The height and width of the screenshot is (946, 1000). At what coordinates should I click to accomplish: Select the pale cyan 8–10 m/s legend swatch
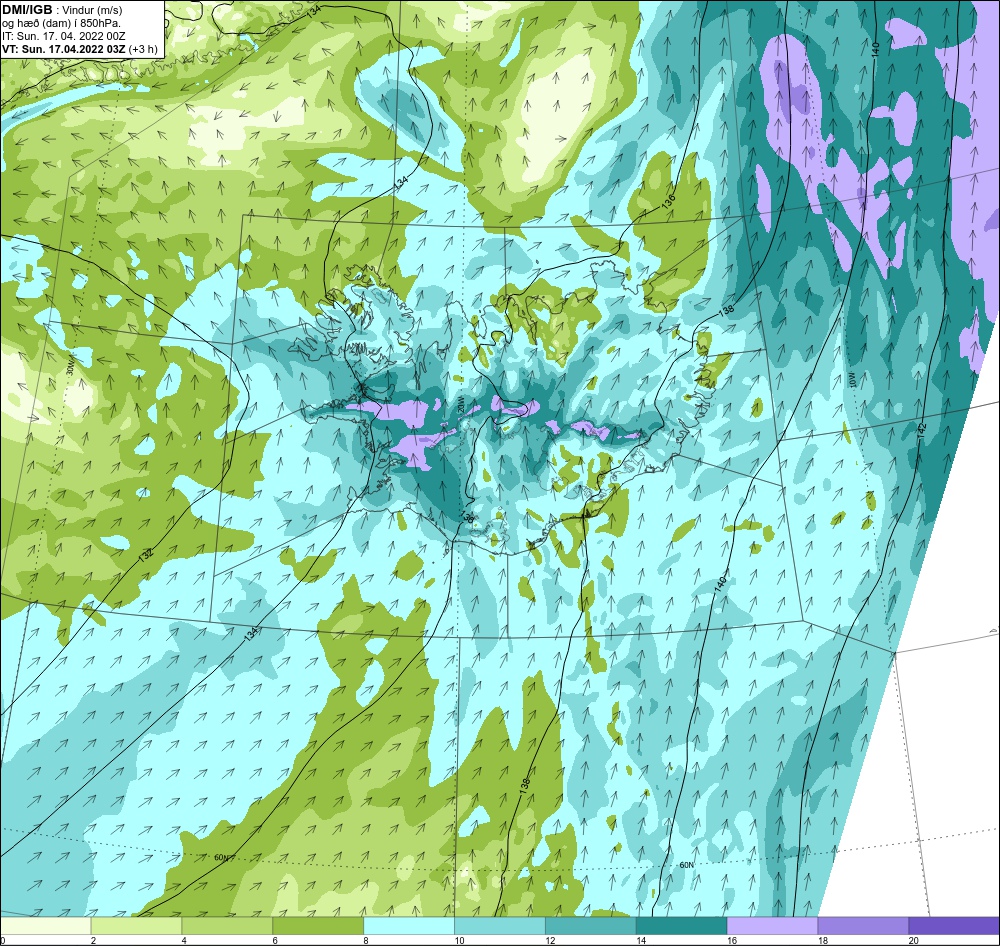click(x=409, y=925)
